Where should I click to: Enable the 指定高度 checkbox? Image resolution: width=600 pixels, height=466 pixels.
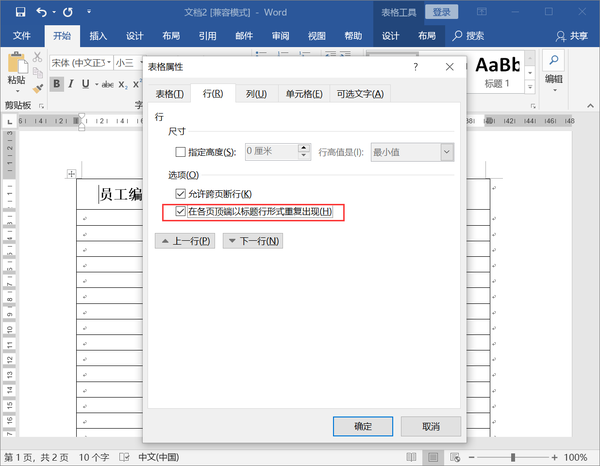(x=180, y=152)
